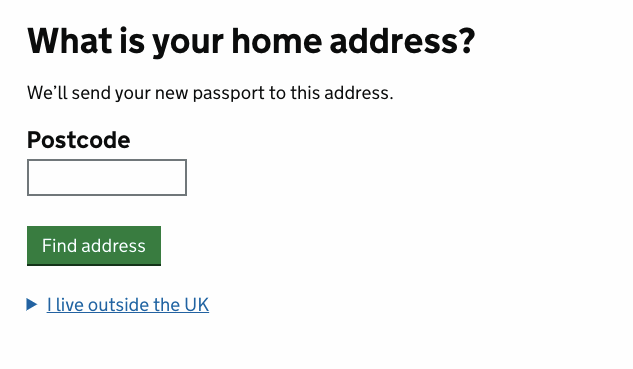Screen dimensions: 633x369
Task: Click the 'We'll send your new passport' hint text
Action: click(210, 93)
